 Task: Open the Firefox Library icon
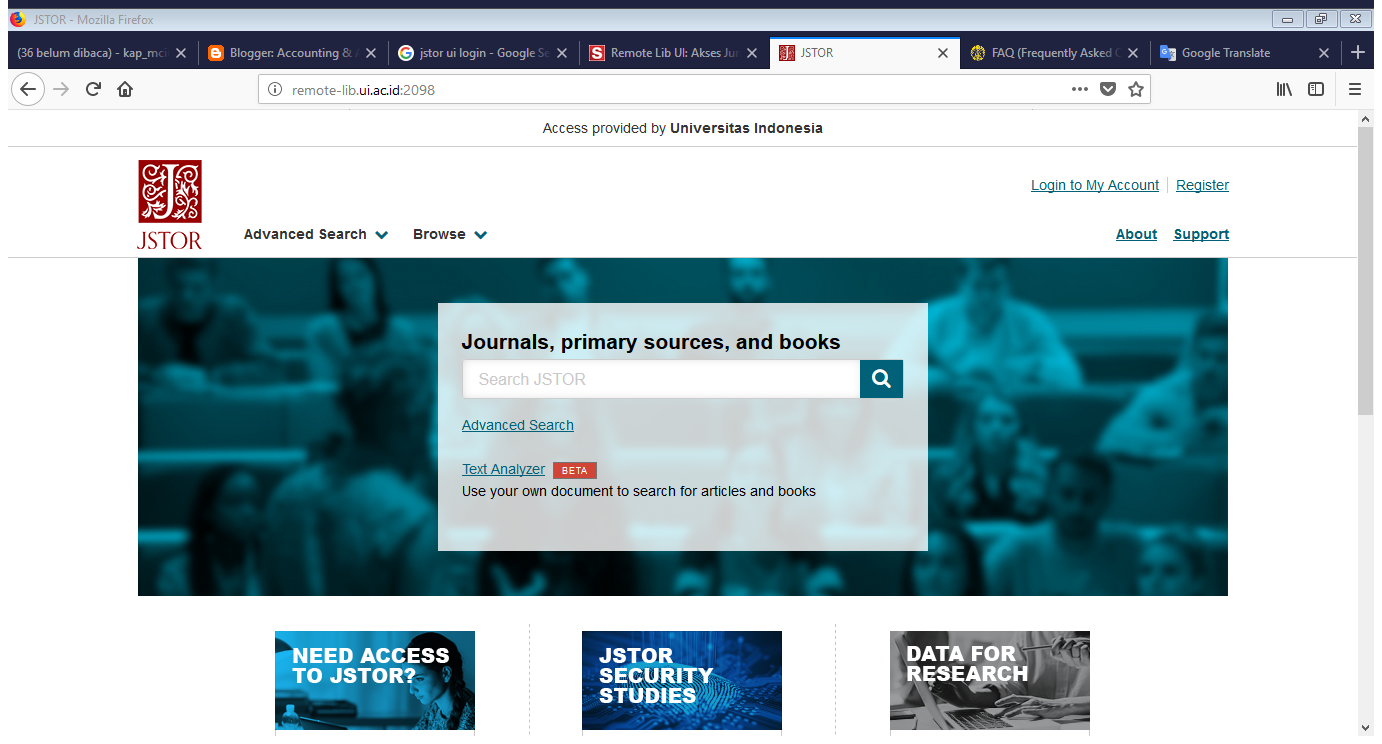pyautogui.click(x=1284, y=89)
